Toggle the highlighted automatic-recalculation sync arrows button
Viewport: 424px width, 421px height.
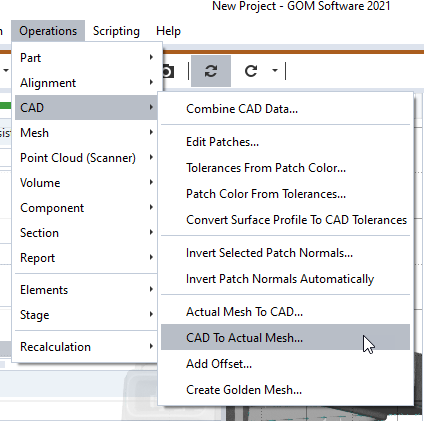click(211, 71)
